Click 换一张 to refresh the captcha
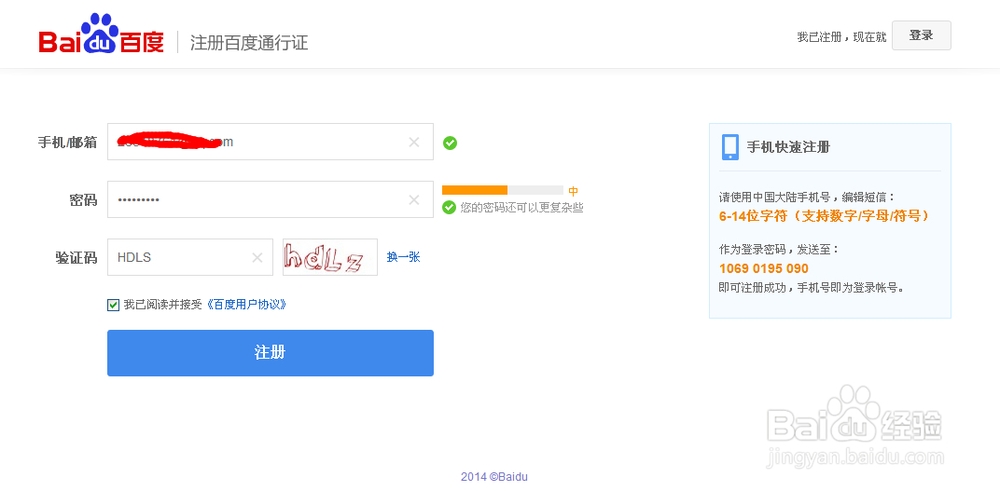The width and height of the screenshot is (1000, 491). click(x=403, y=258)
